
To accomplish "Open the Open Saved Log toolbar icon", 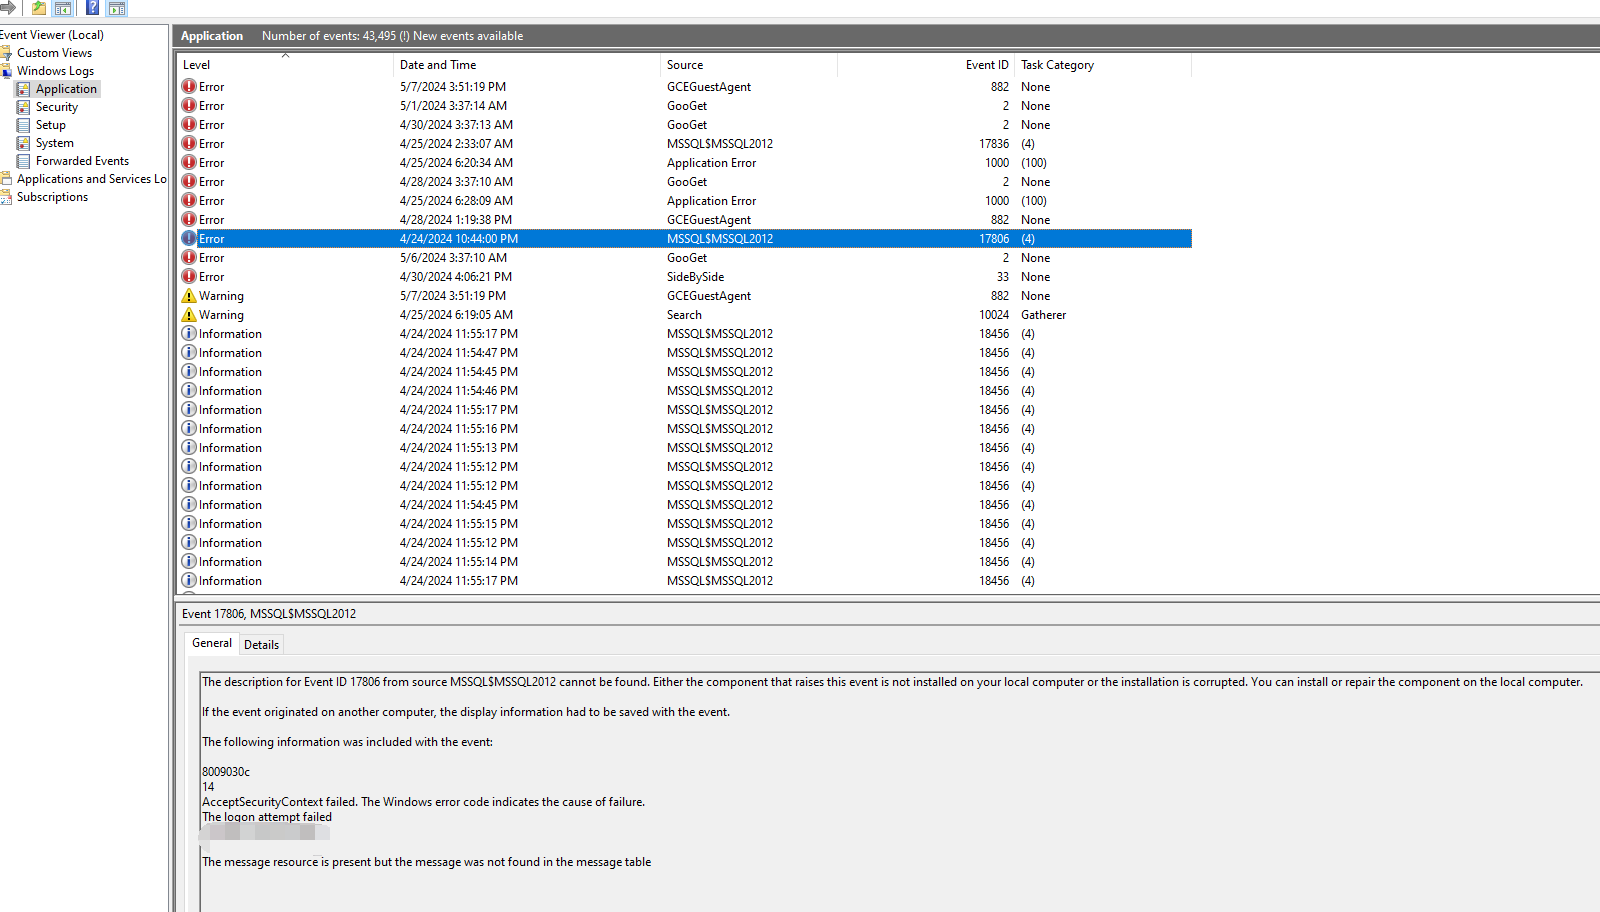I will [37, 8].
